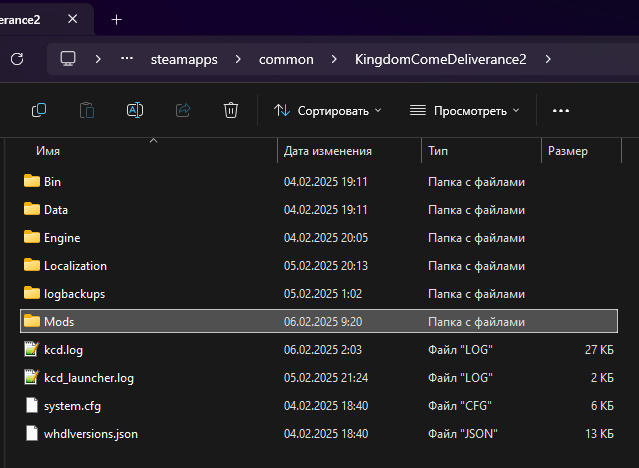
Task: Open the Просмотреть view dropdown
Action: pos(464,110)
